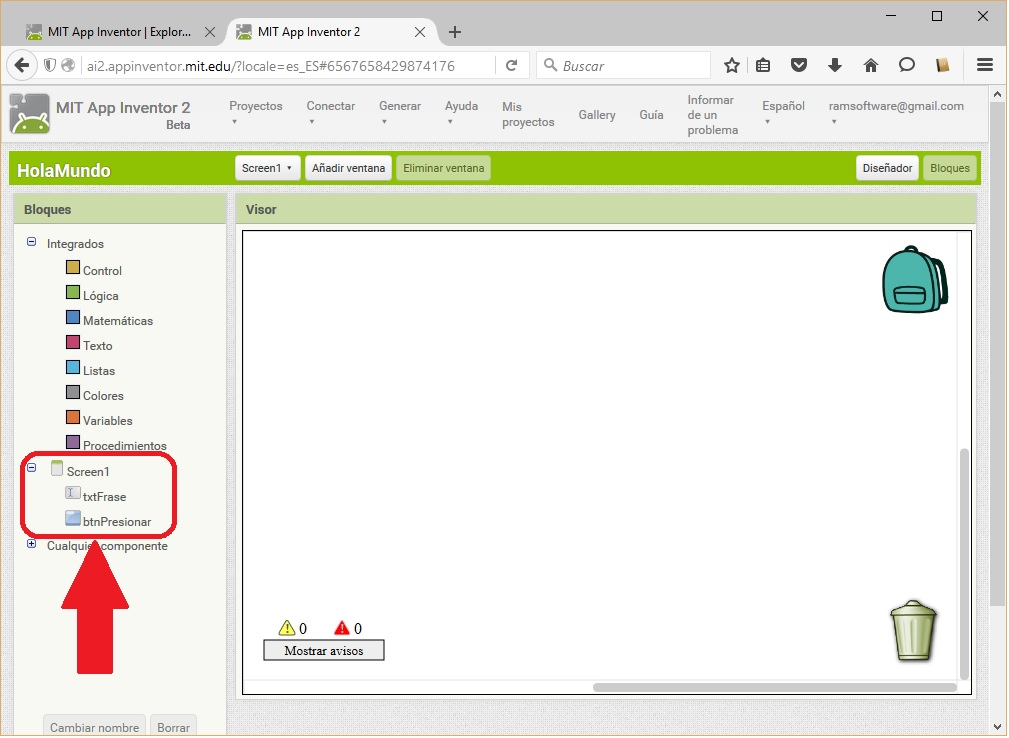Click the trash can icon
Viewport: 1009px width, 738px height.
[x=913, y=630]
